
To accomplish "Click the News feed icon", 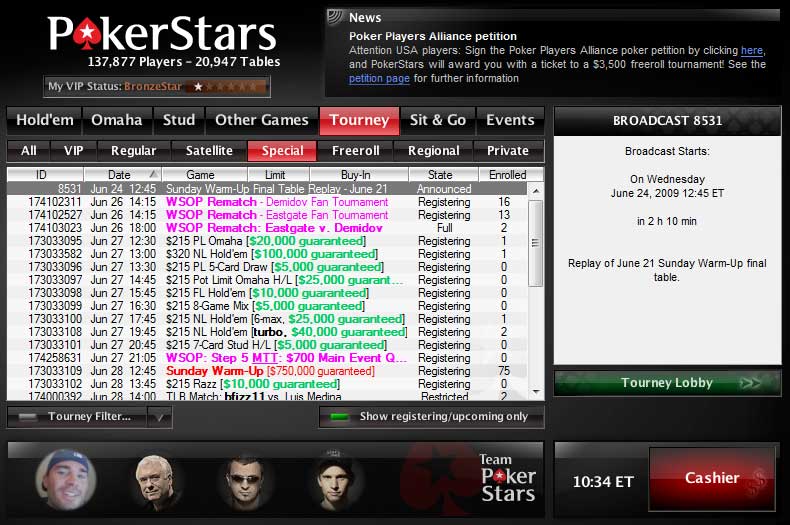I will pos(335,17).
